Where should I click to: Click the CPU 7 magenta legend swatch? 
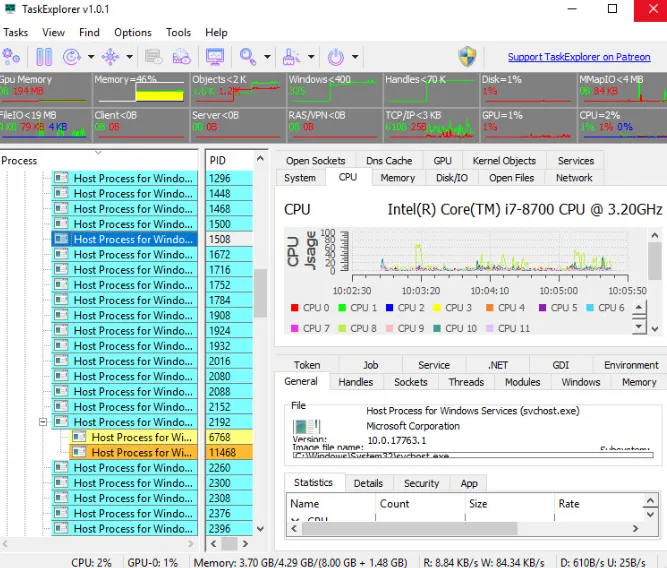tap(294, 328)
